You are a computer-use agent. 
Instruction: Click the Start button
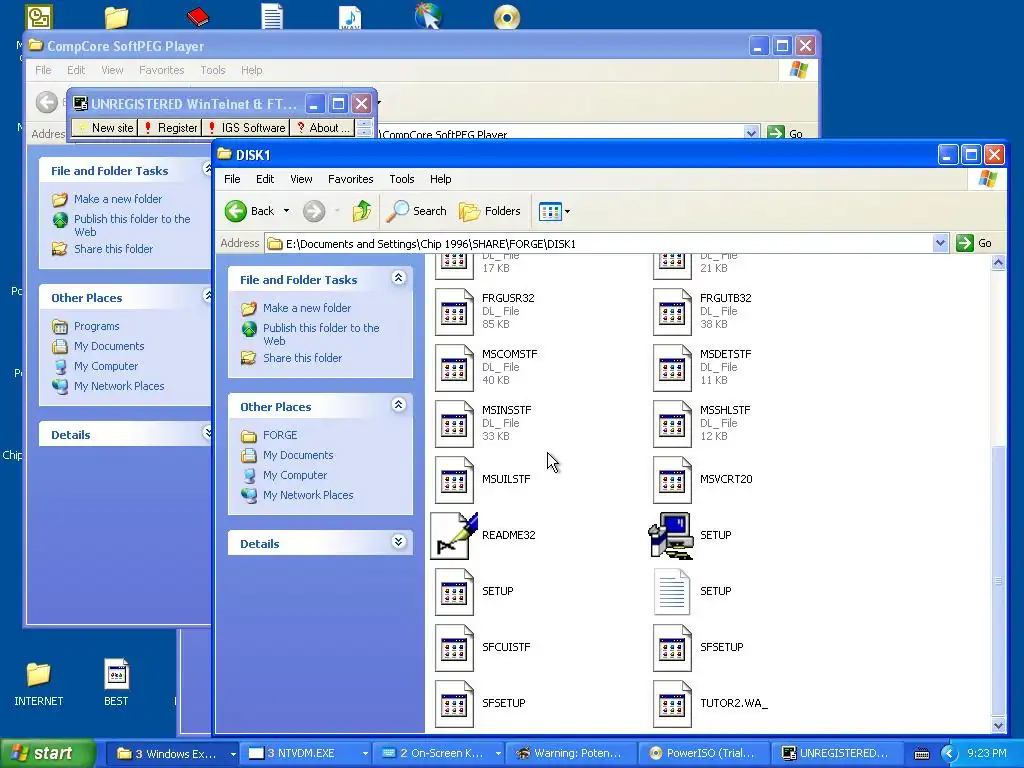(47, 754)
